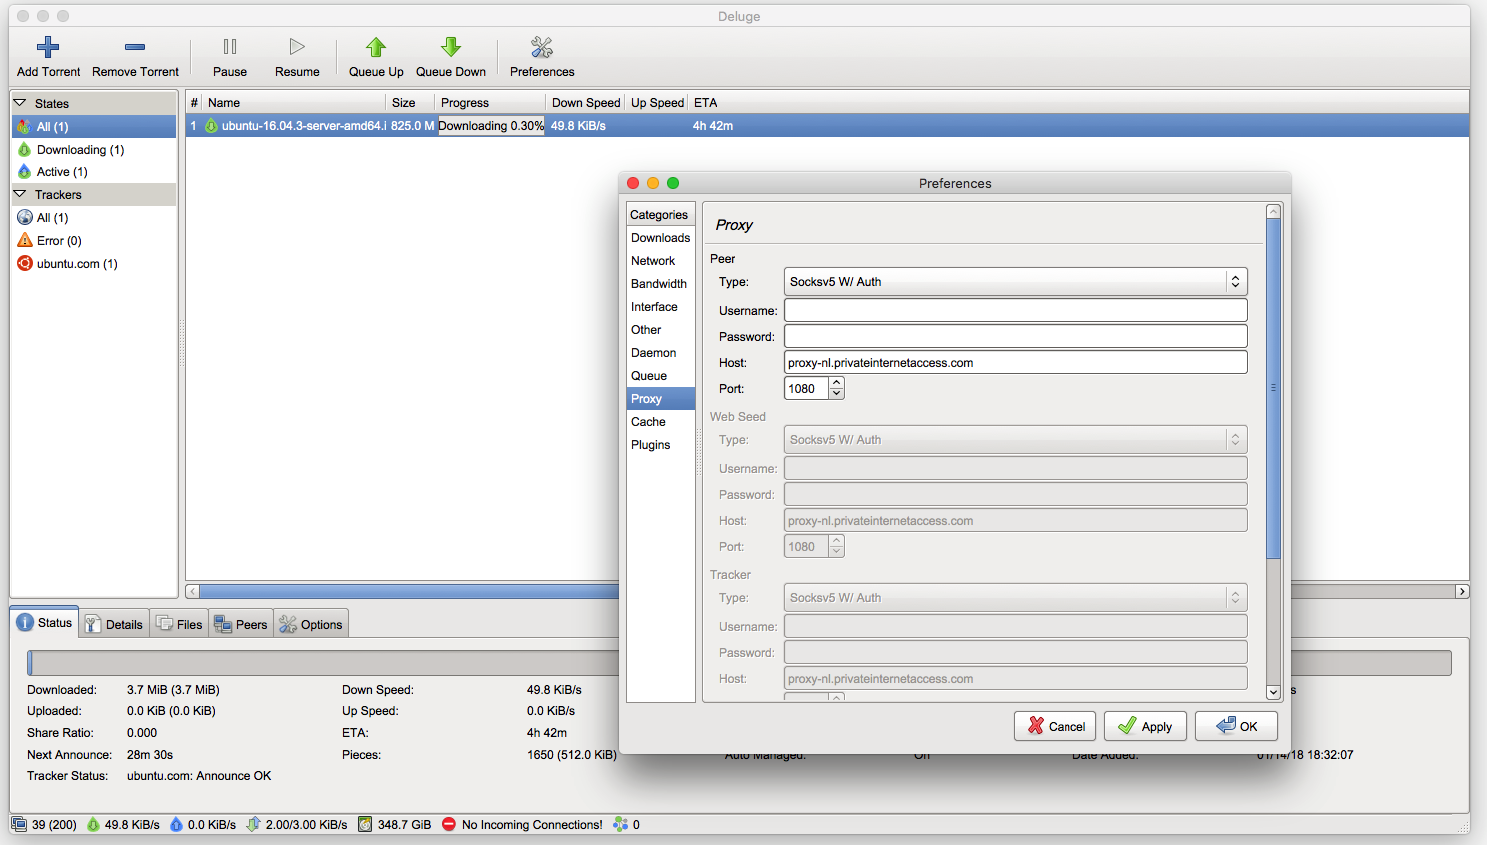Click the Preferences vertical scrollbar thumb

pos(1273,388)
